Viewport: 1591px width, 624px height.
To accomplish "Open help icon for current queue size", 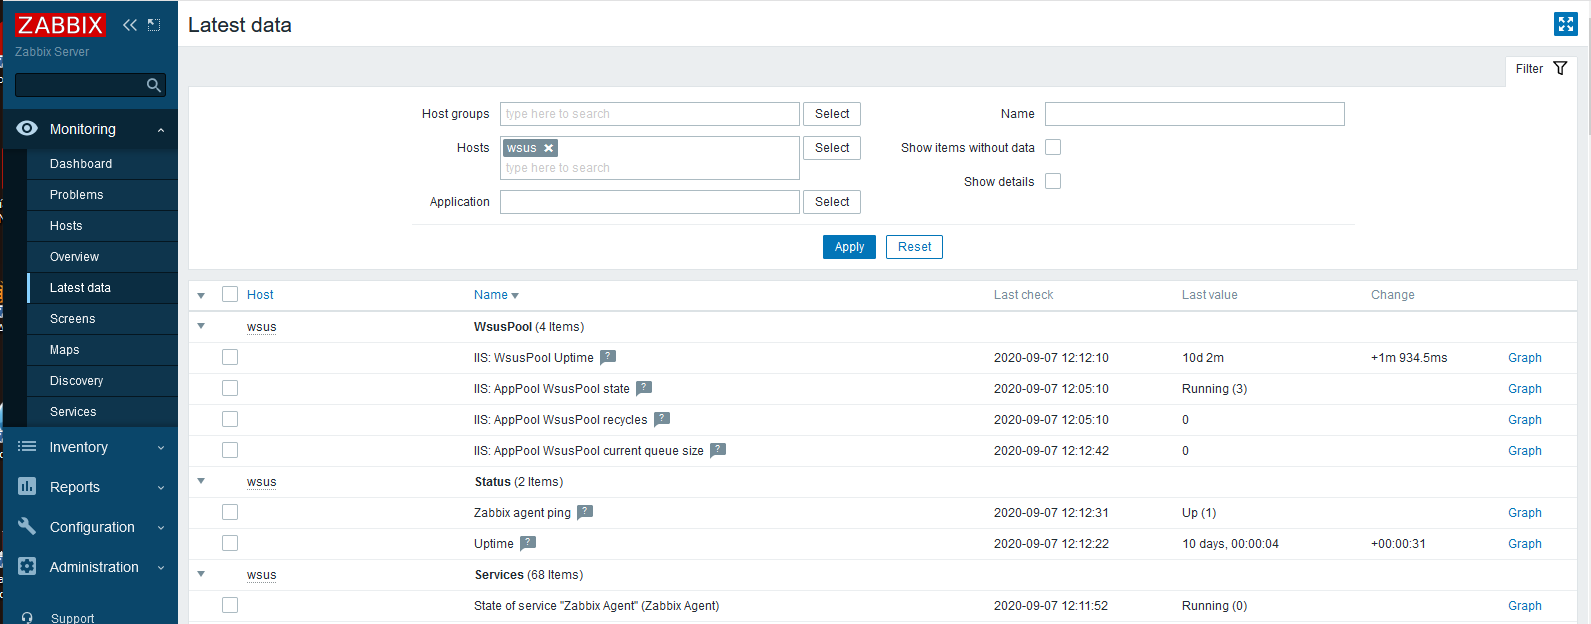I will 718,450.
